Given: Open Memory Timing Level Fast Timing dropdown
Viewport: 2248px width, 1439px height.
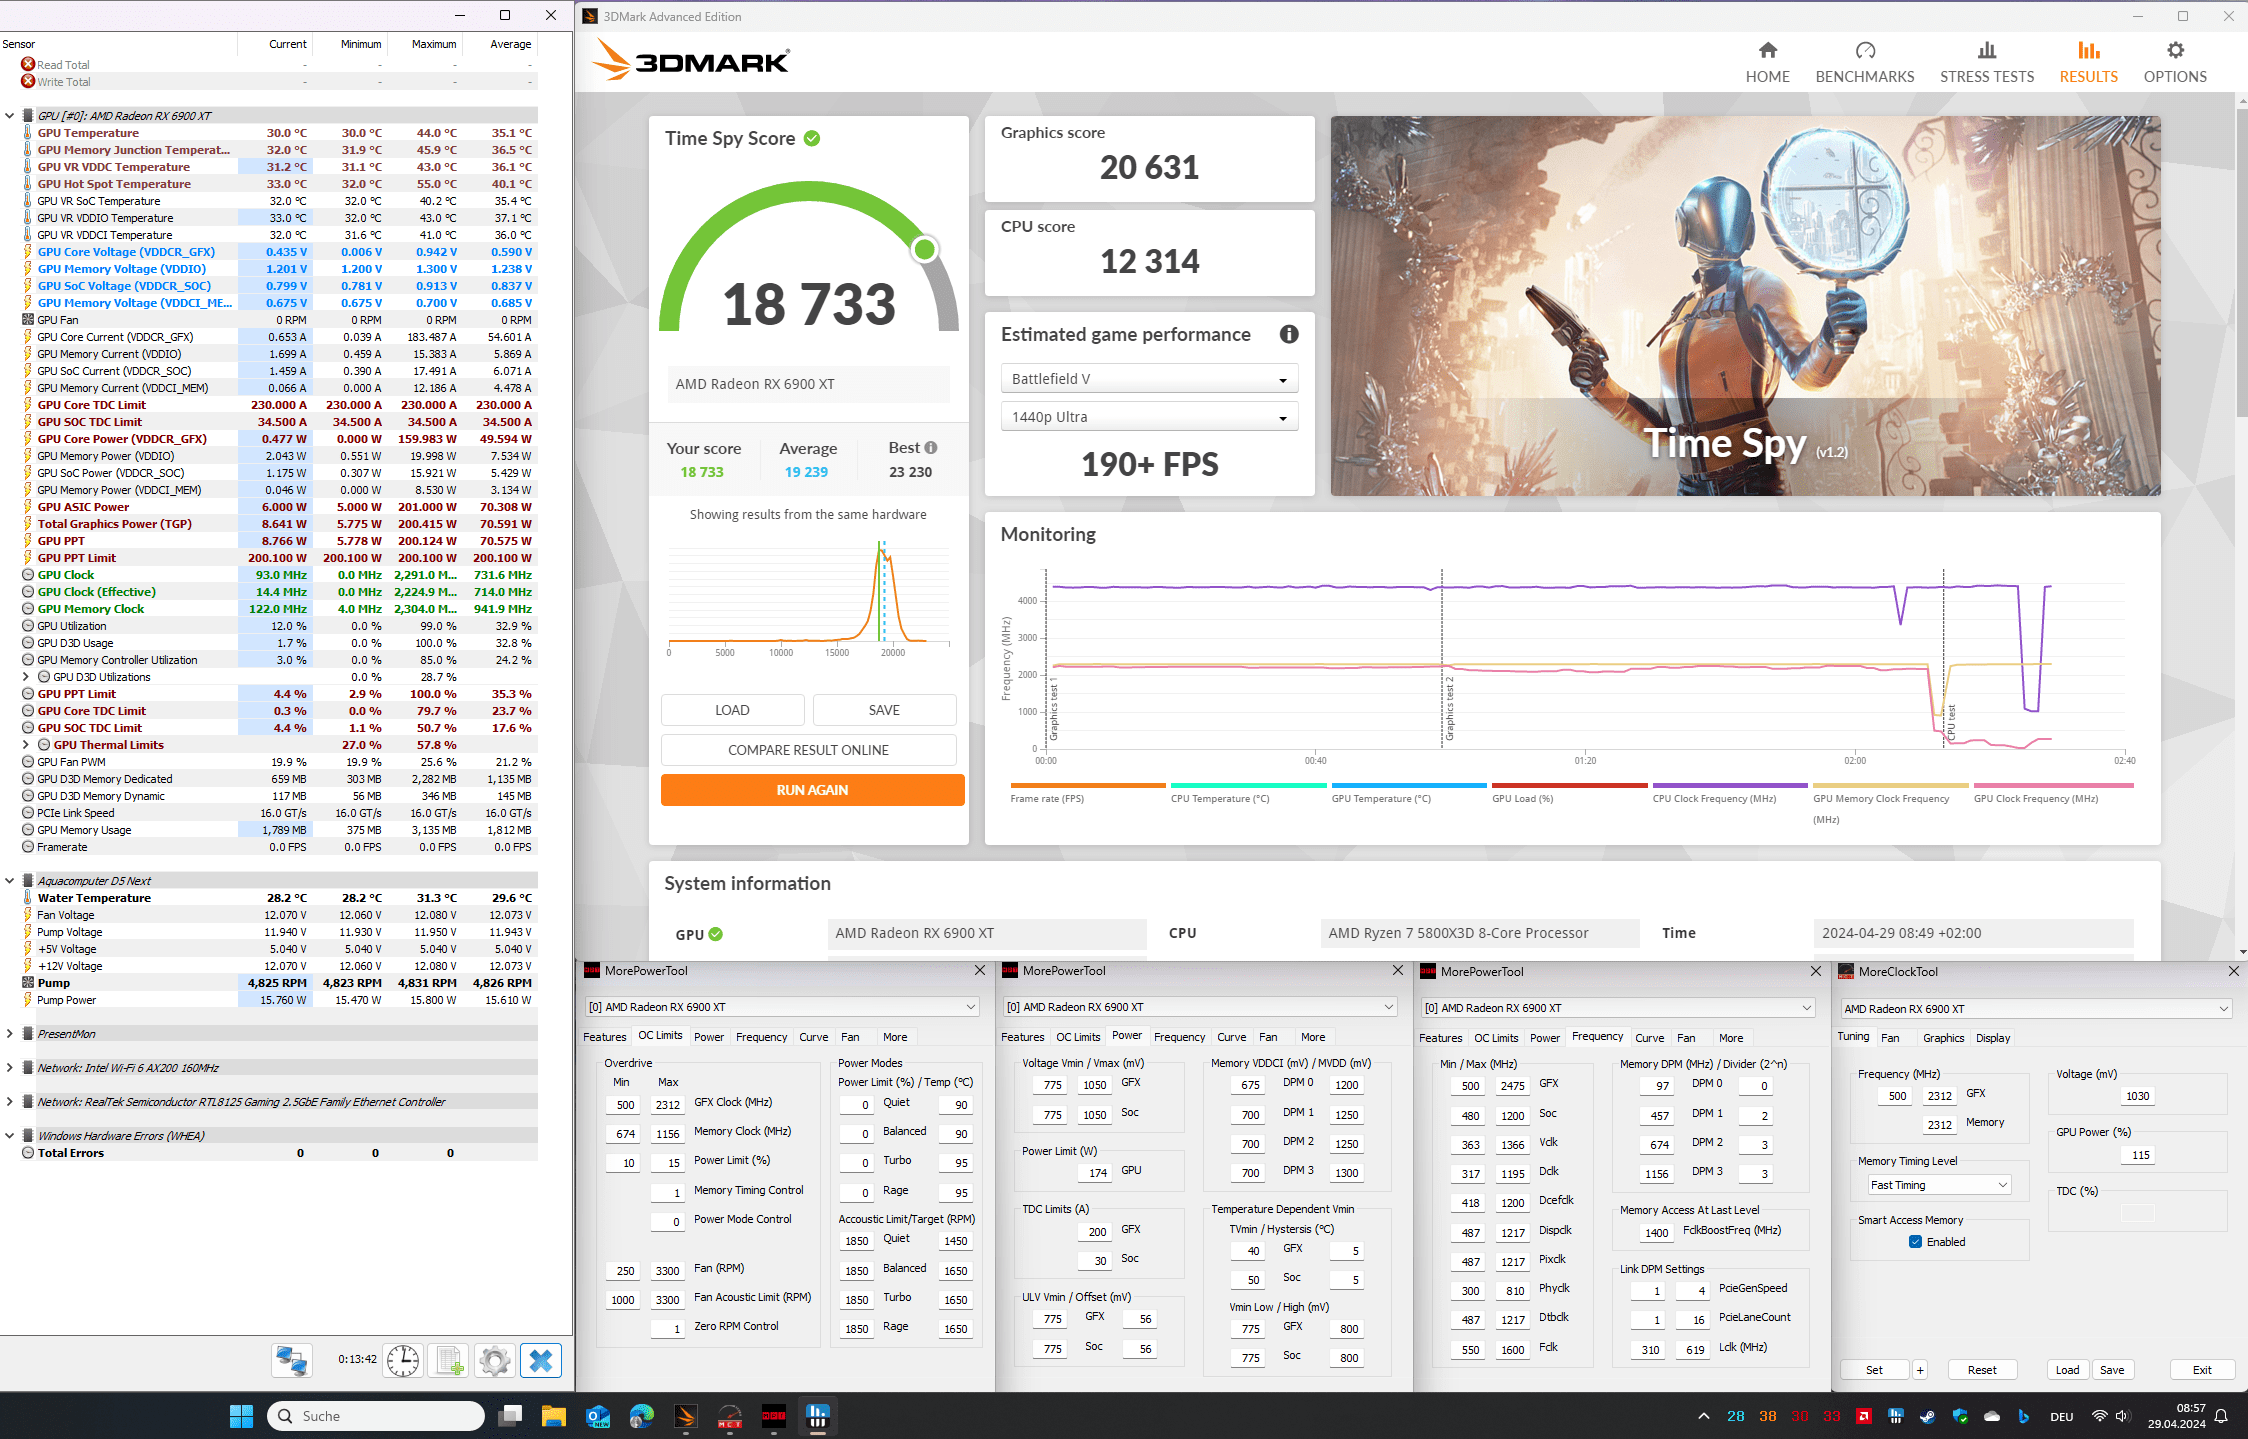Looking at the screenshot, I should click(1938, 1185).
